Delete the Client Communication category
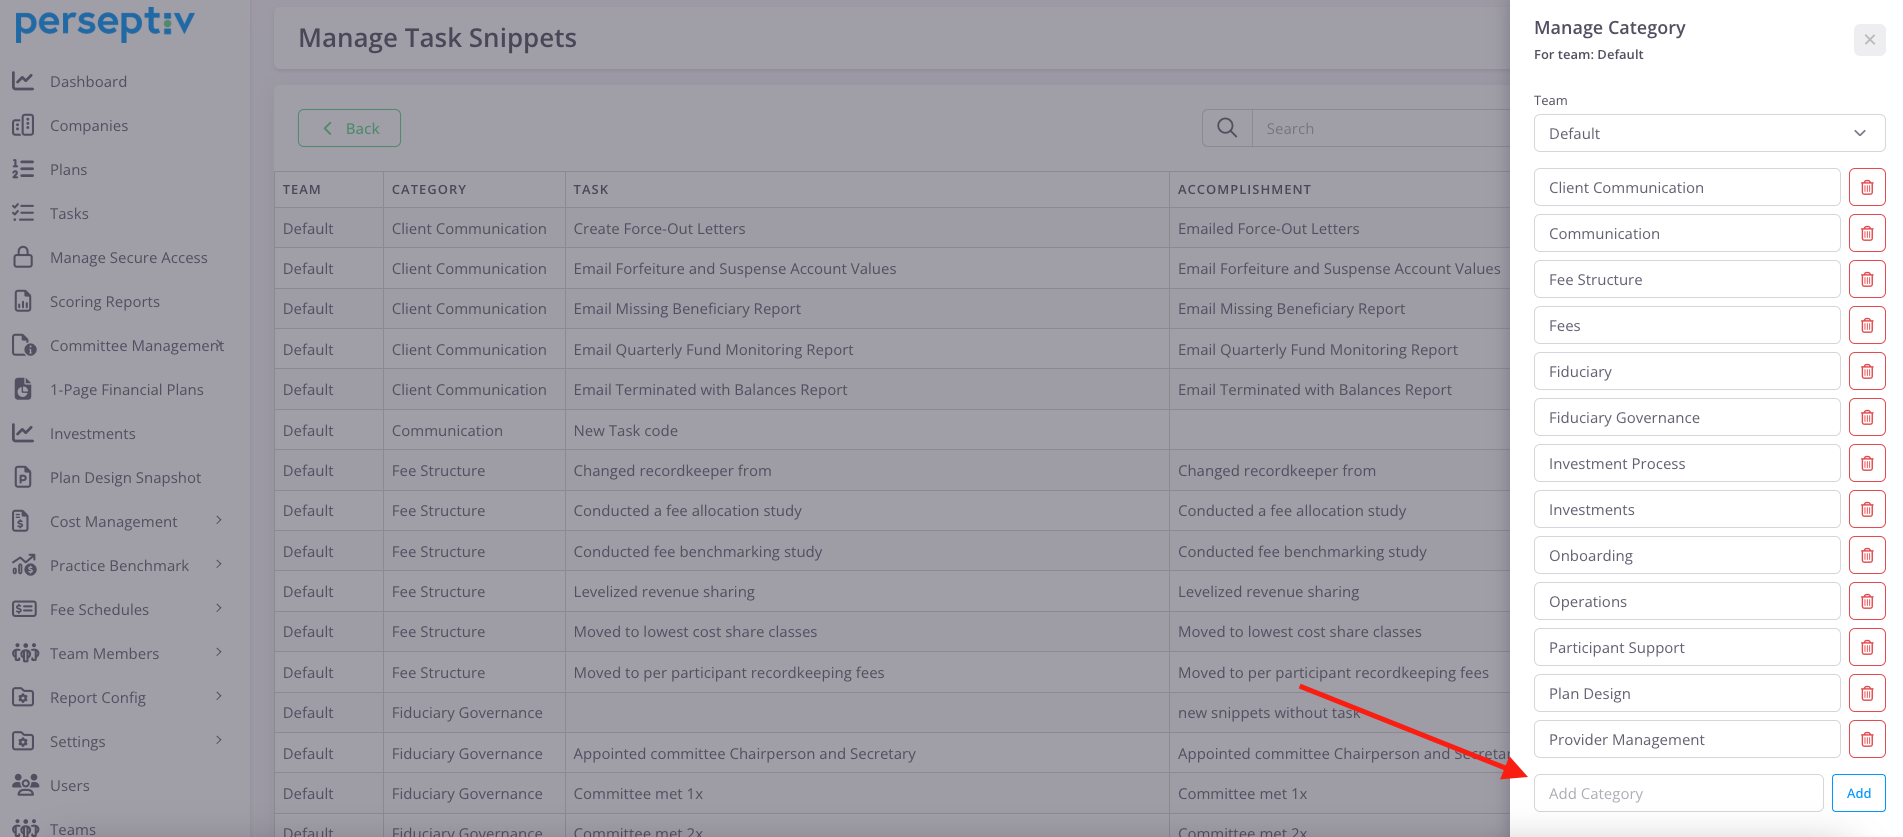This screenshot has width=1903, height=837. coord(1866,188)
